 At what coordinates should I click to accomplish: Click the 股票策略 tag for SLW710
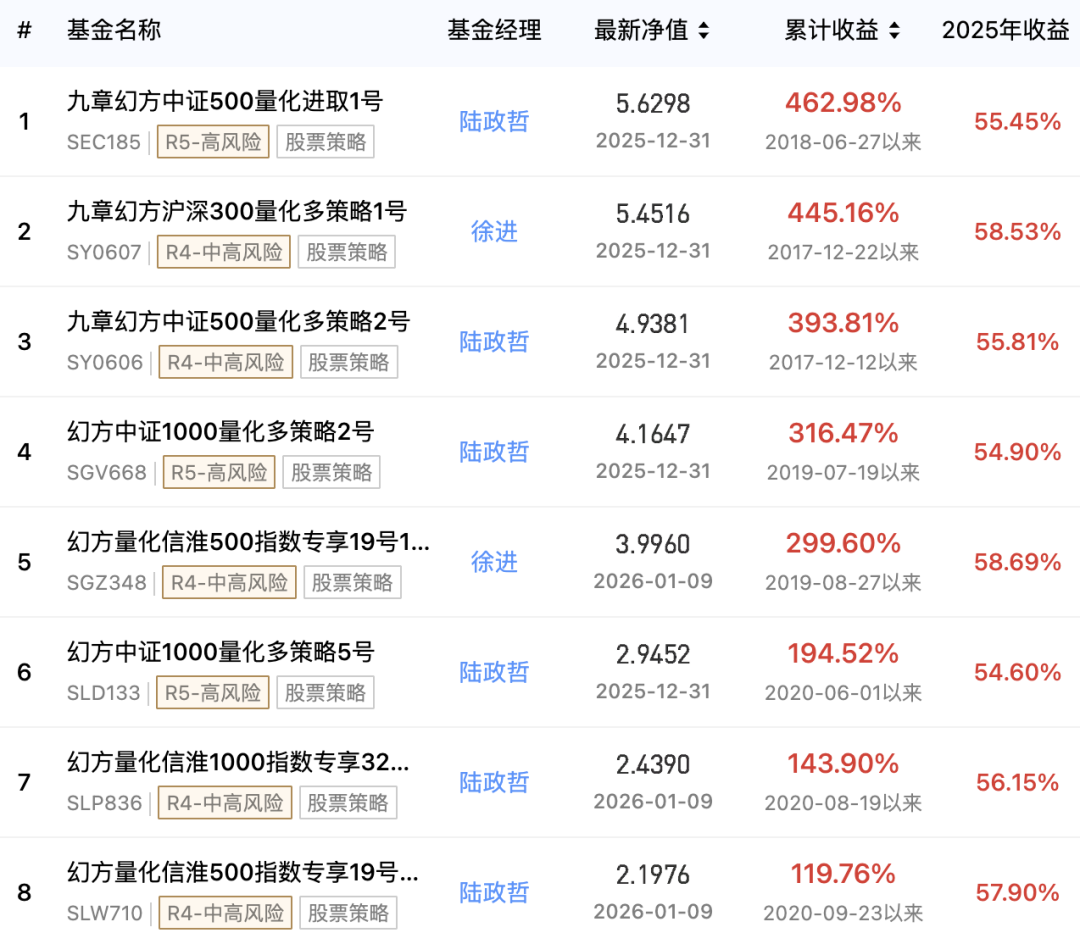348,912
